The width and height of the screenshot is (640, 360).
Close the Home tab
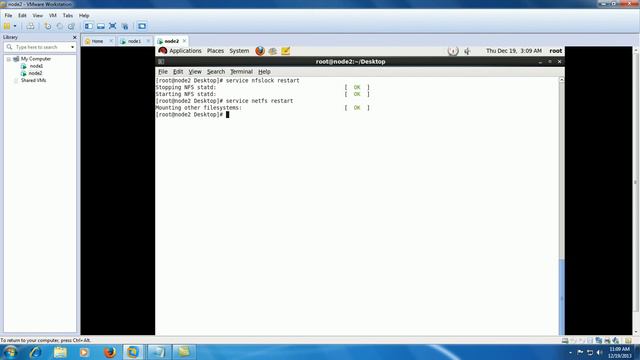111,41
